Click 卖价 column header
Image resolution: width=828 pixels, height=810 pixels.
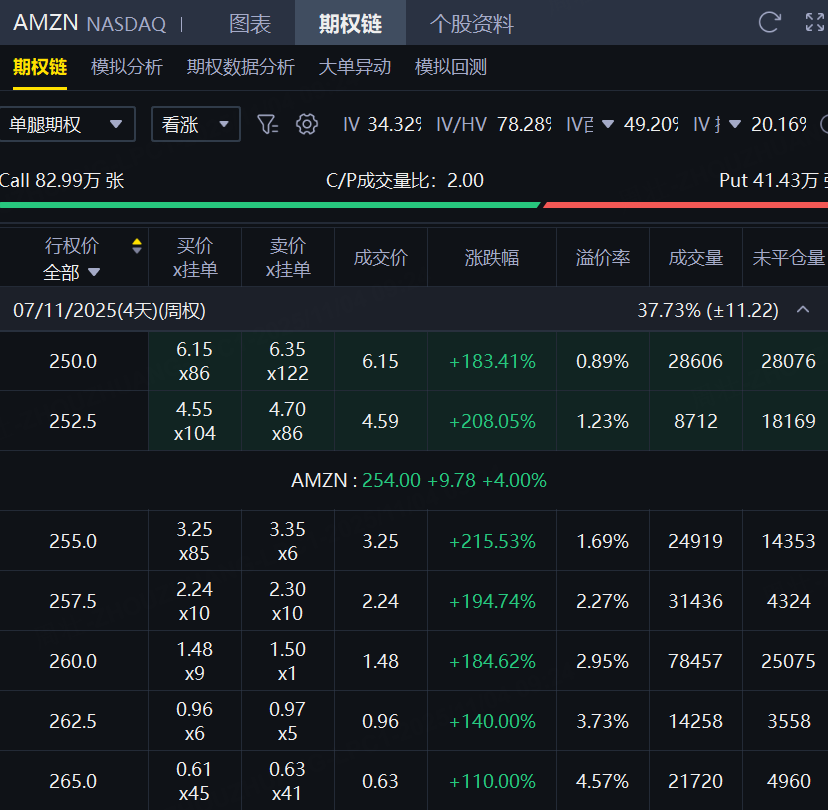[288, 258]
